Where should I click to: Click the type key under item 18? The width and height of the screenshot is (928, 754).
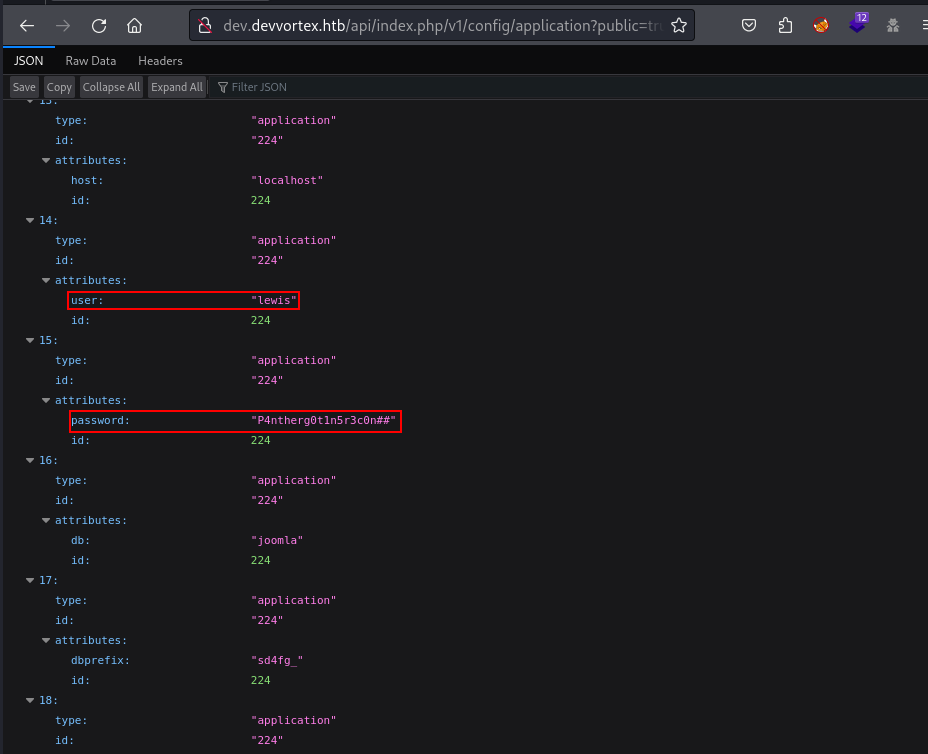tap(71, 720)
